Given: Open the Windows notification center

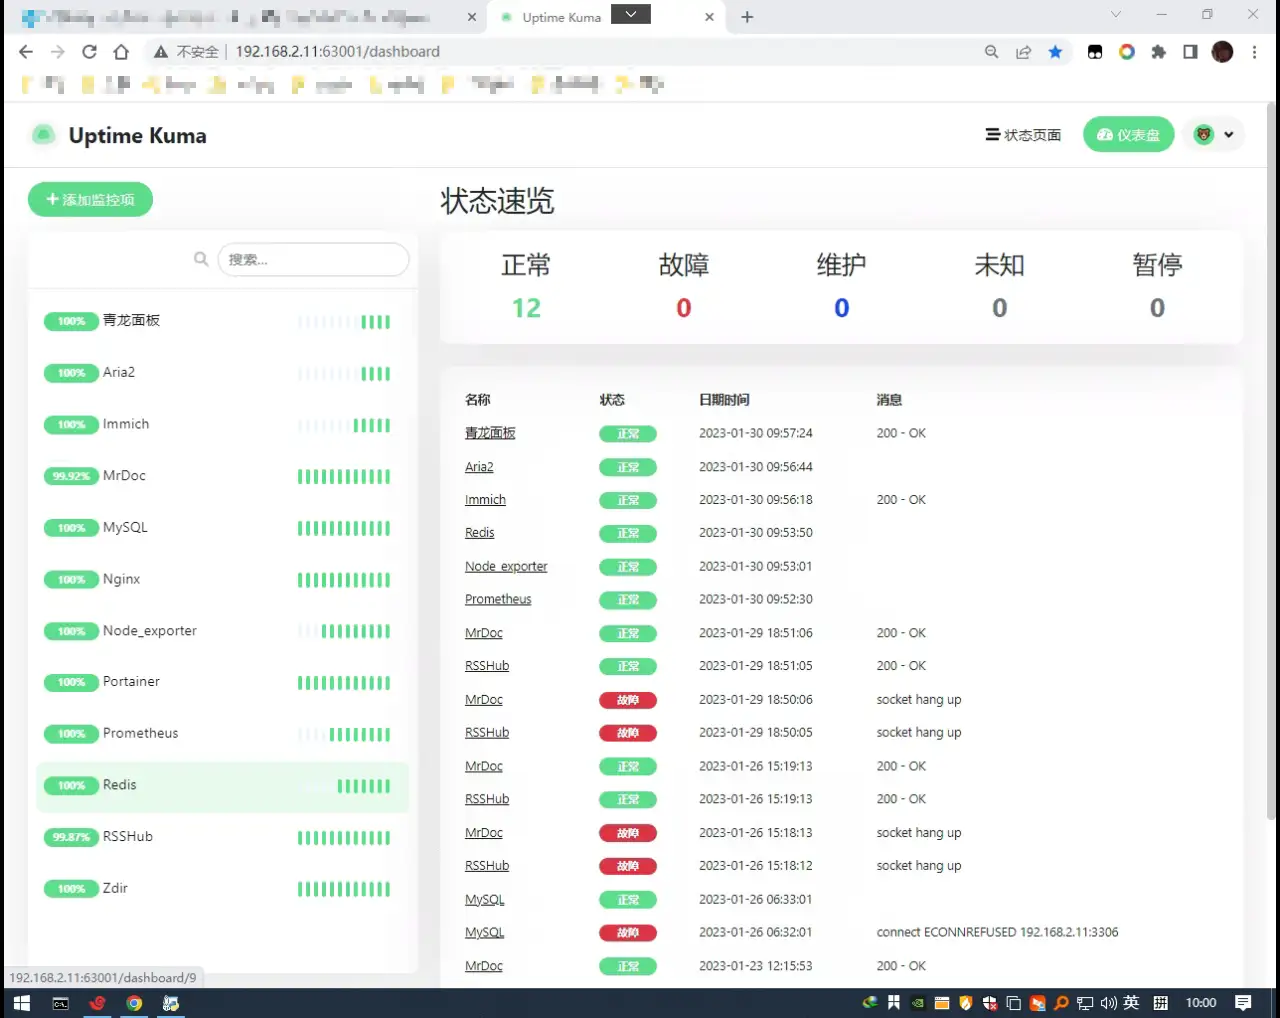Looking at the screenshot, I should tap(1243, 1003).
